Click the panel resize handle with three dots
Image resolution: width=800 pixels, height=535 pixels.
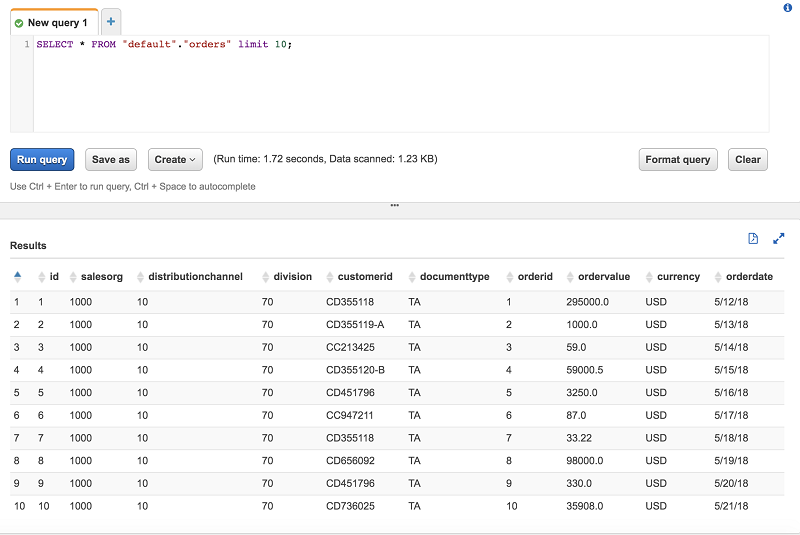[x=395, y=205]
